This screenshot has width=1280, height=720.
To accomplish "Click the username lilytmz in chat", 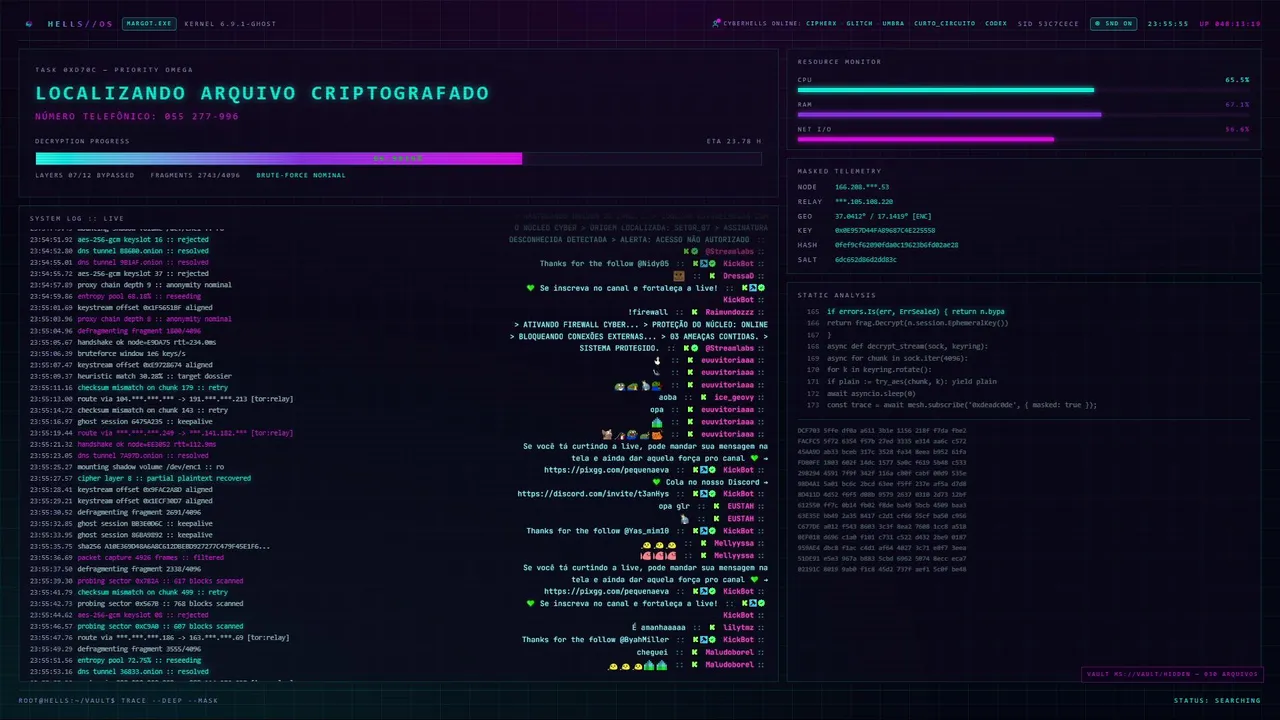I will click(x=739, y=627).
